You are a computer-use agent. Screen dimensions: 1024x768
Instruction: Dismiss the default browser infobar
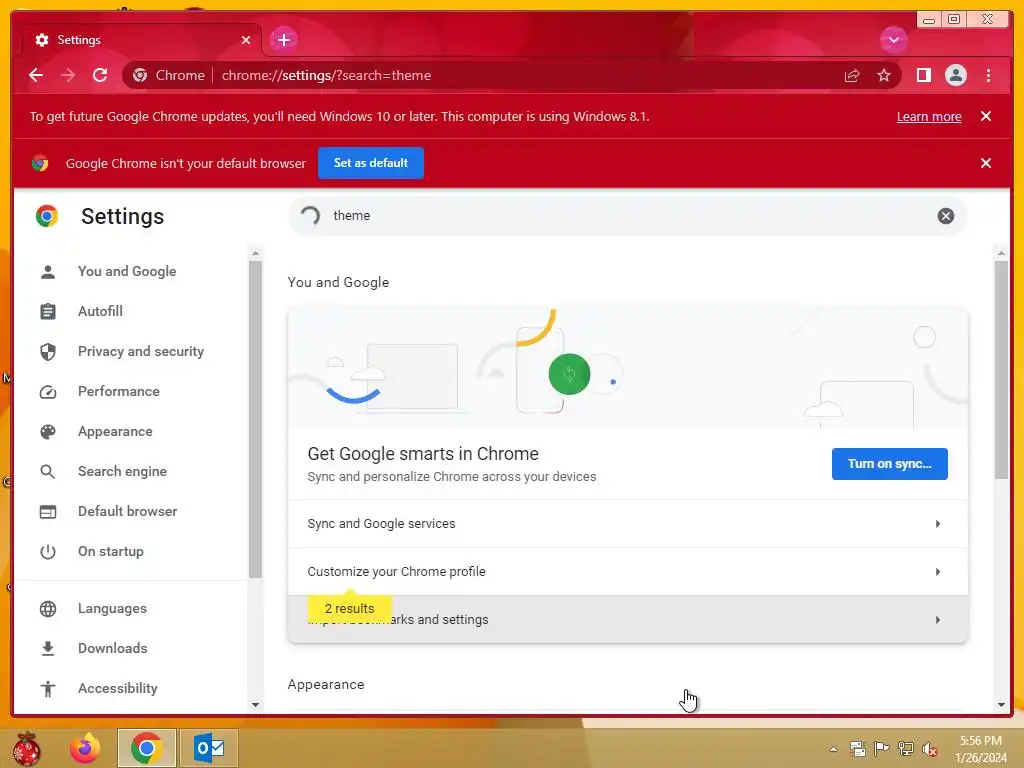tap(985, 163)
